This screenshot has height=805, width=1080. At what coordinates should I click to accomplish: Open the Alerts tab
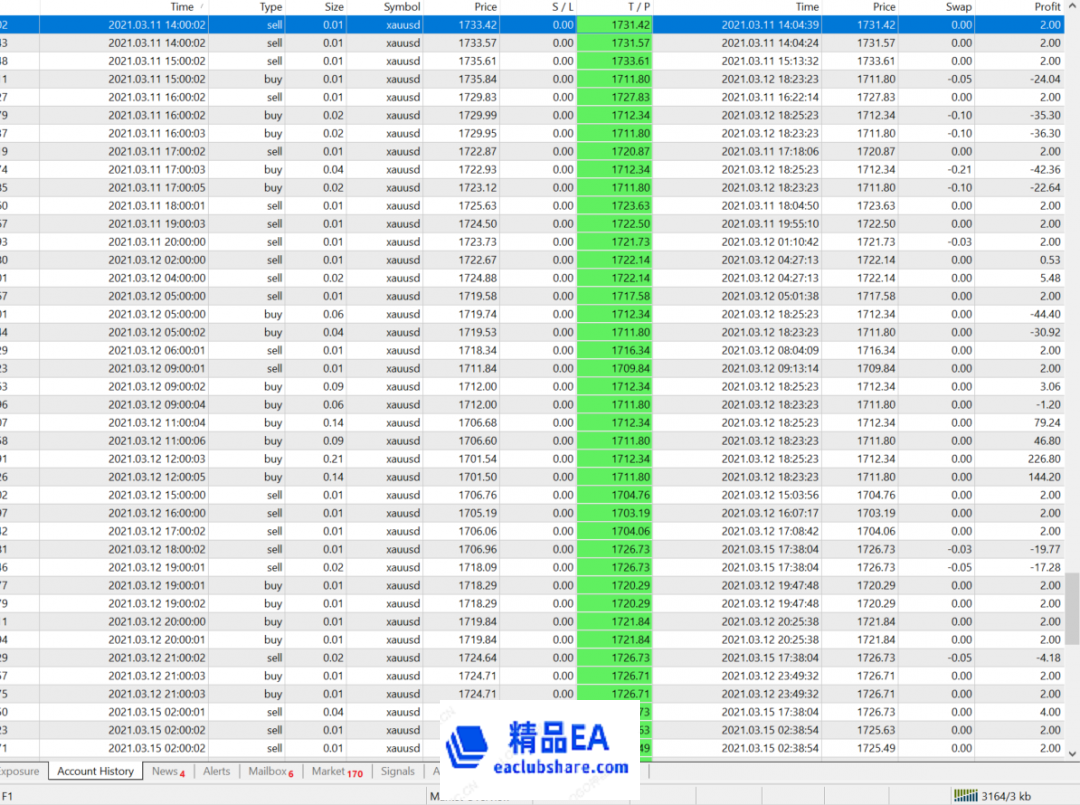[216, 771]
